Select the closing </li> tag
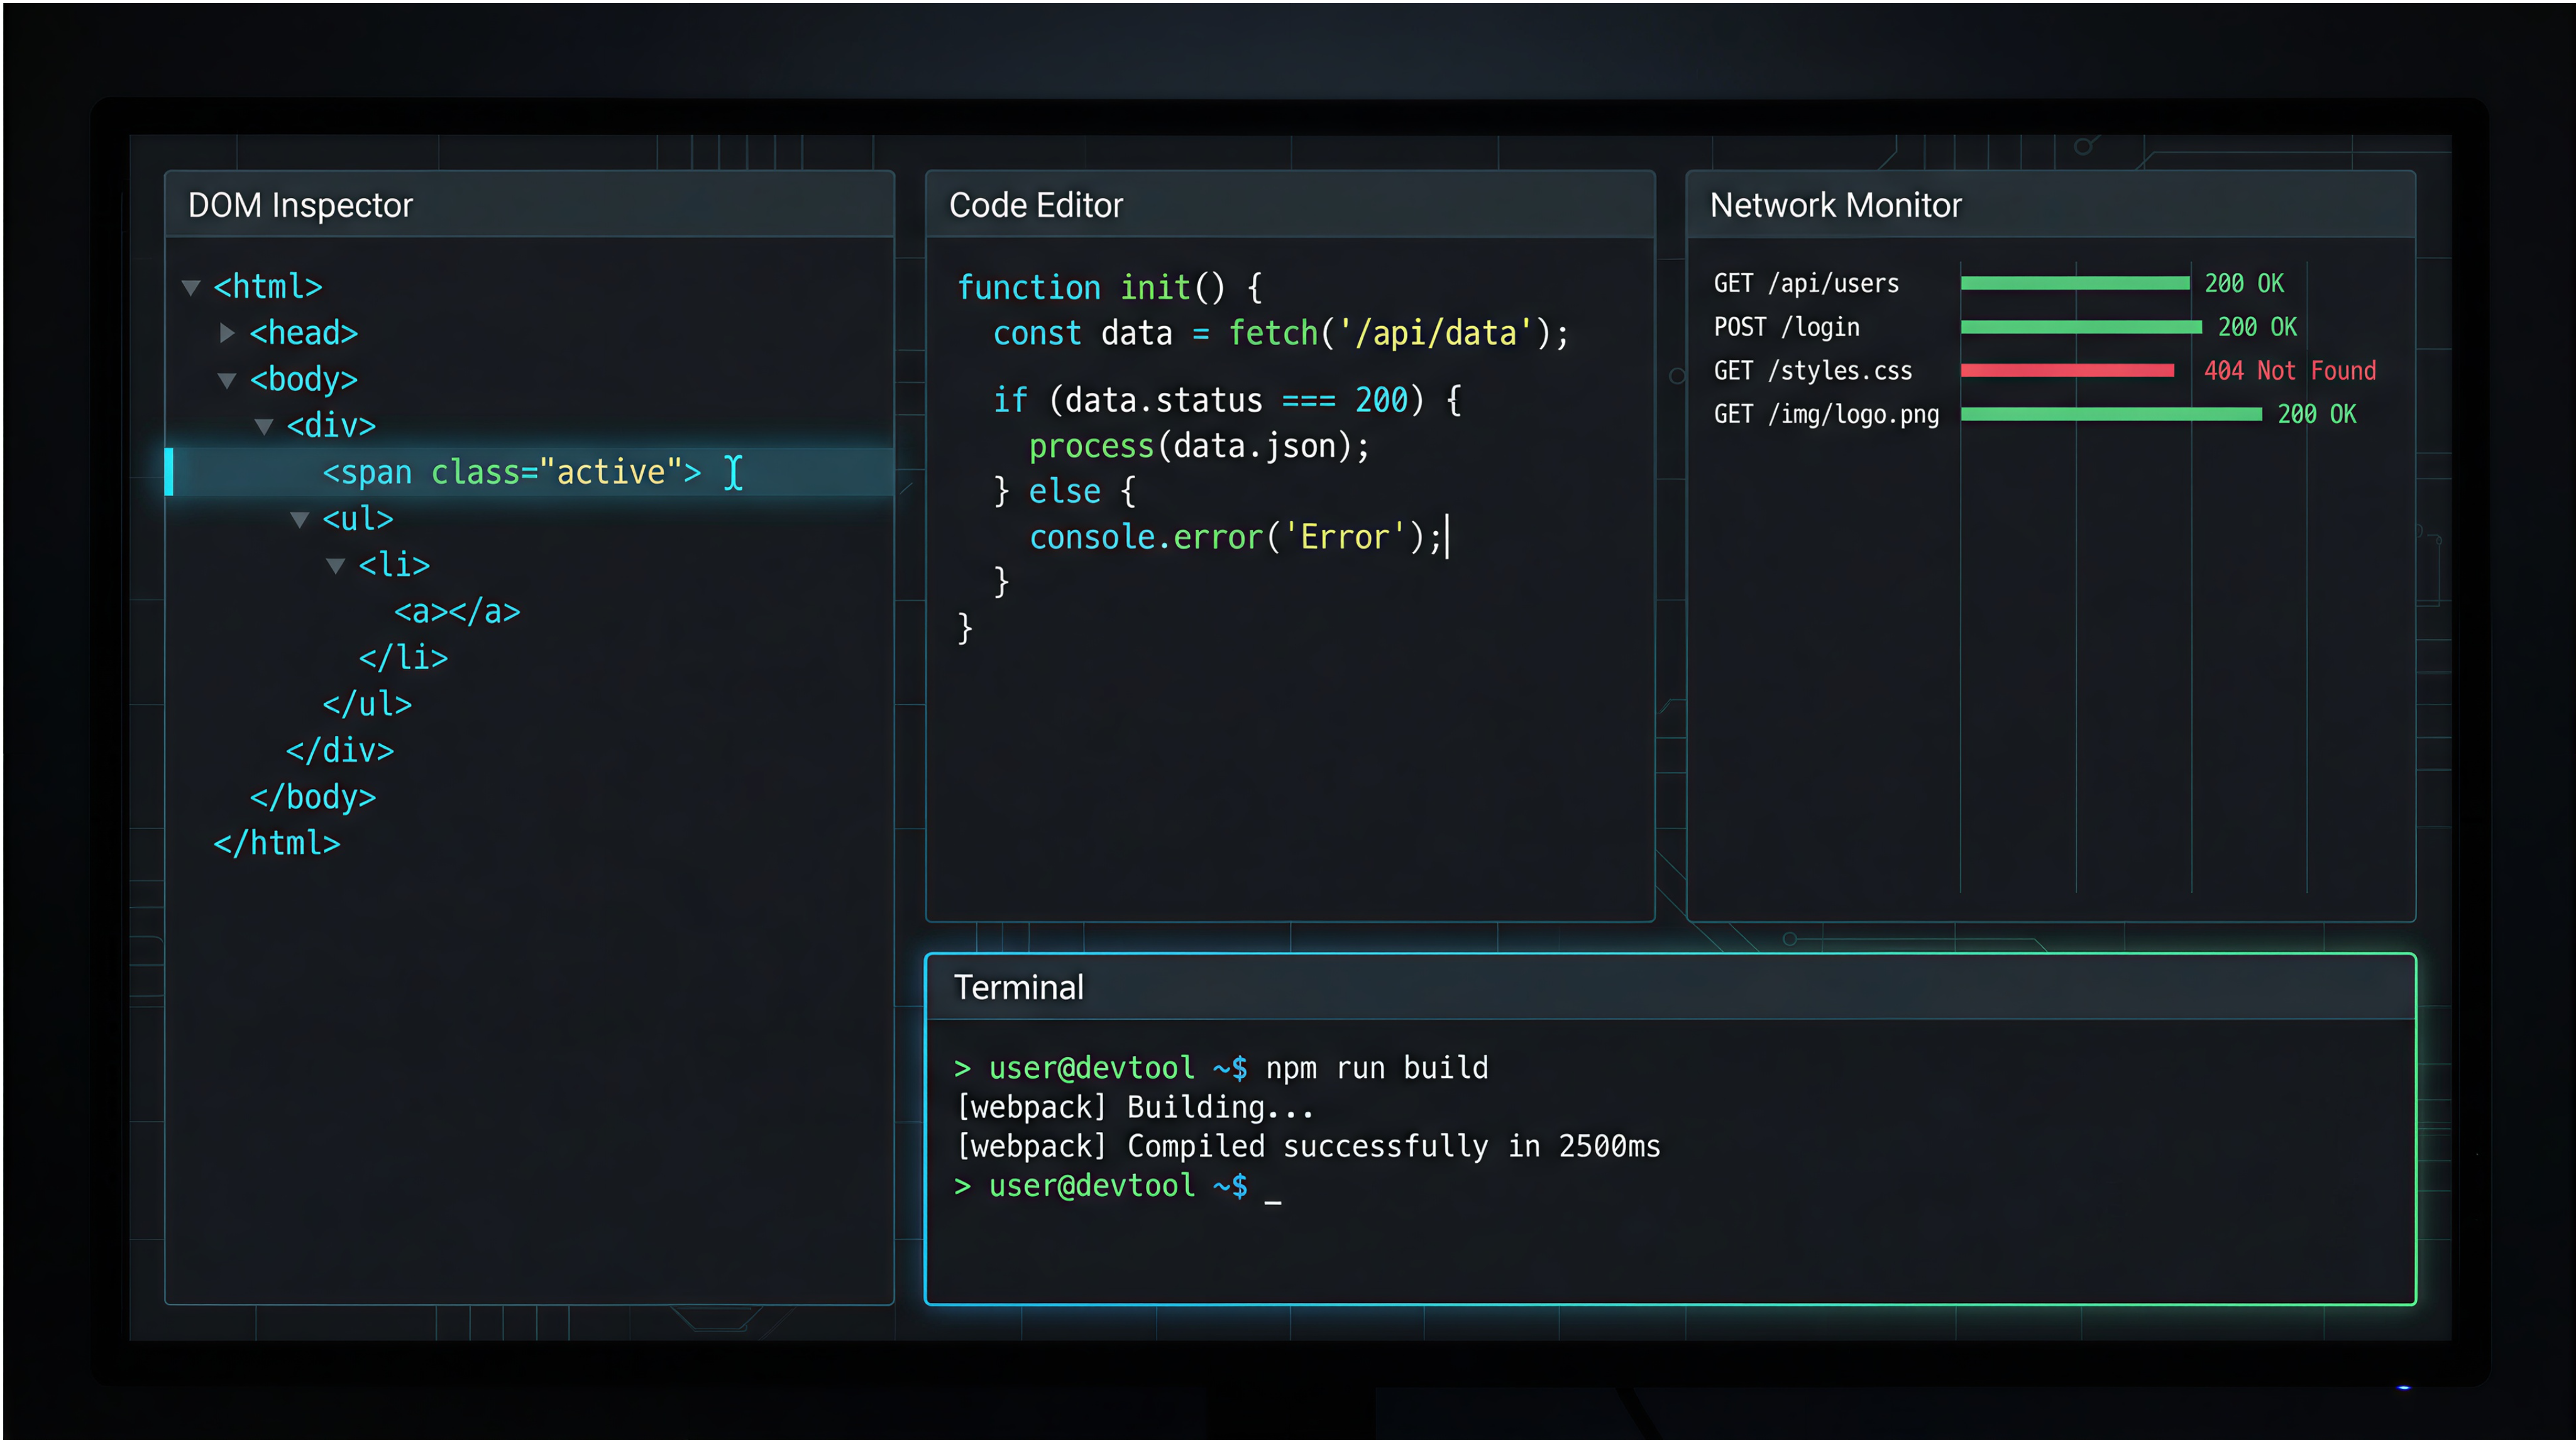The height and width of the screenshot is (1440, 2576). [x=403, y=657]
